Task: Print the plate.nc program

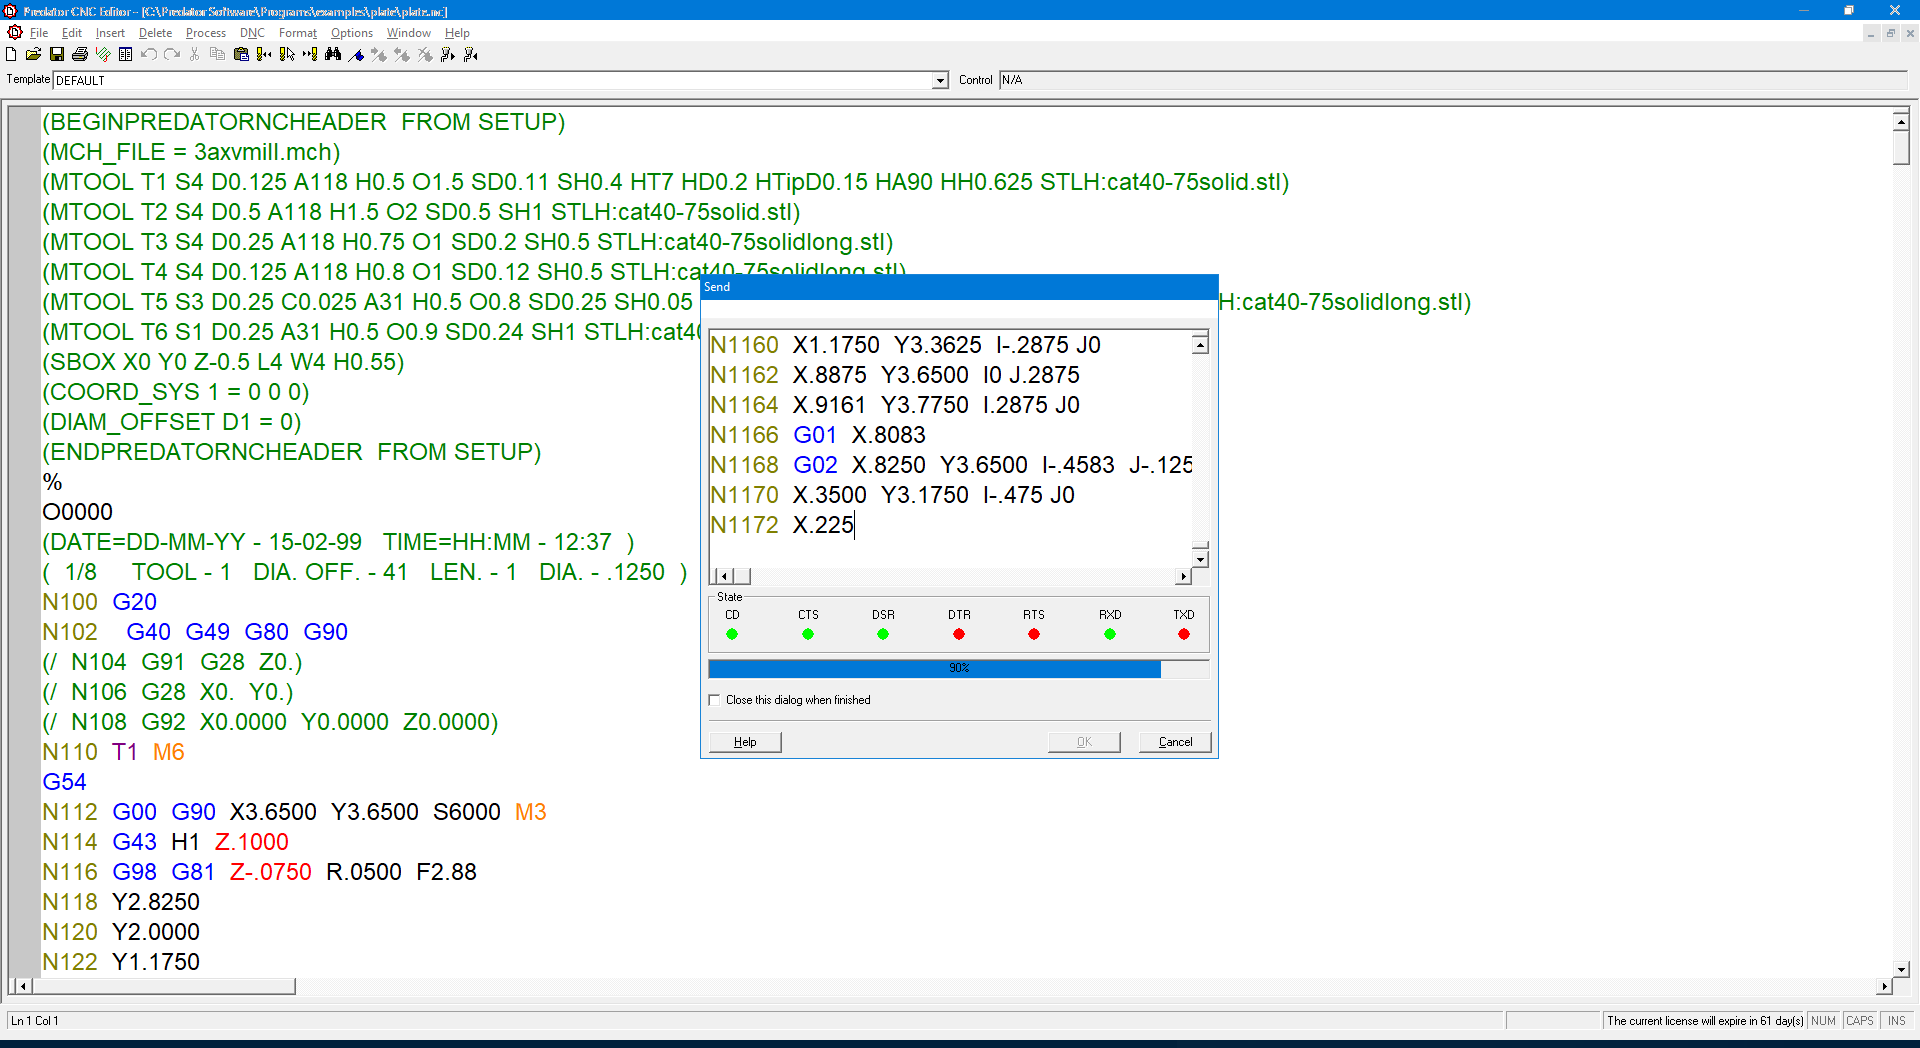Action: click(x=80, y=55)
